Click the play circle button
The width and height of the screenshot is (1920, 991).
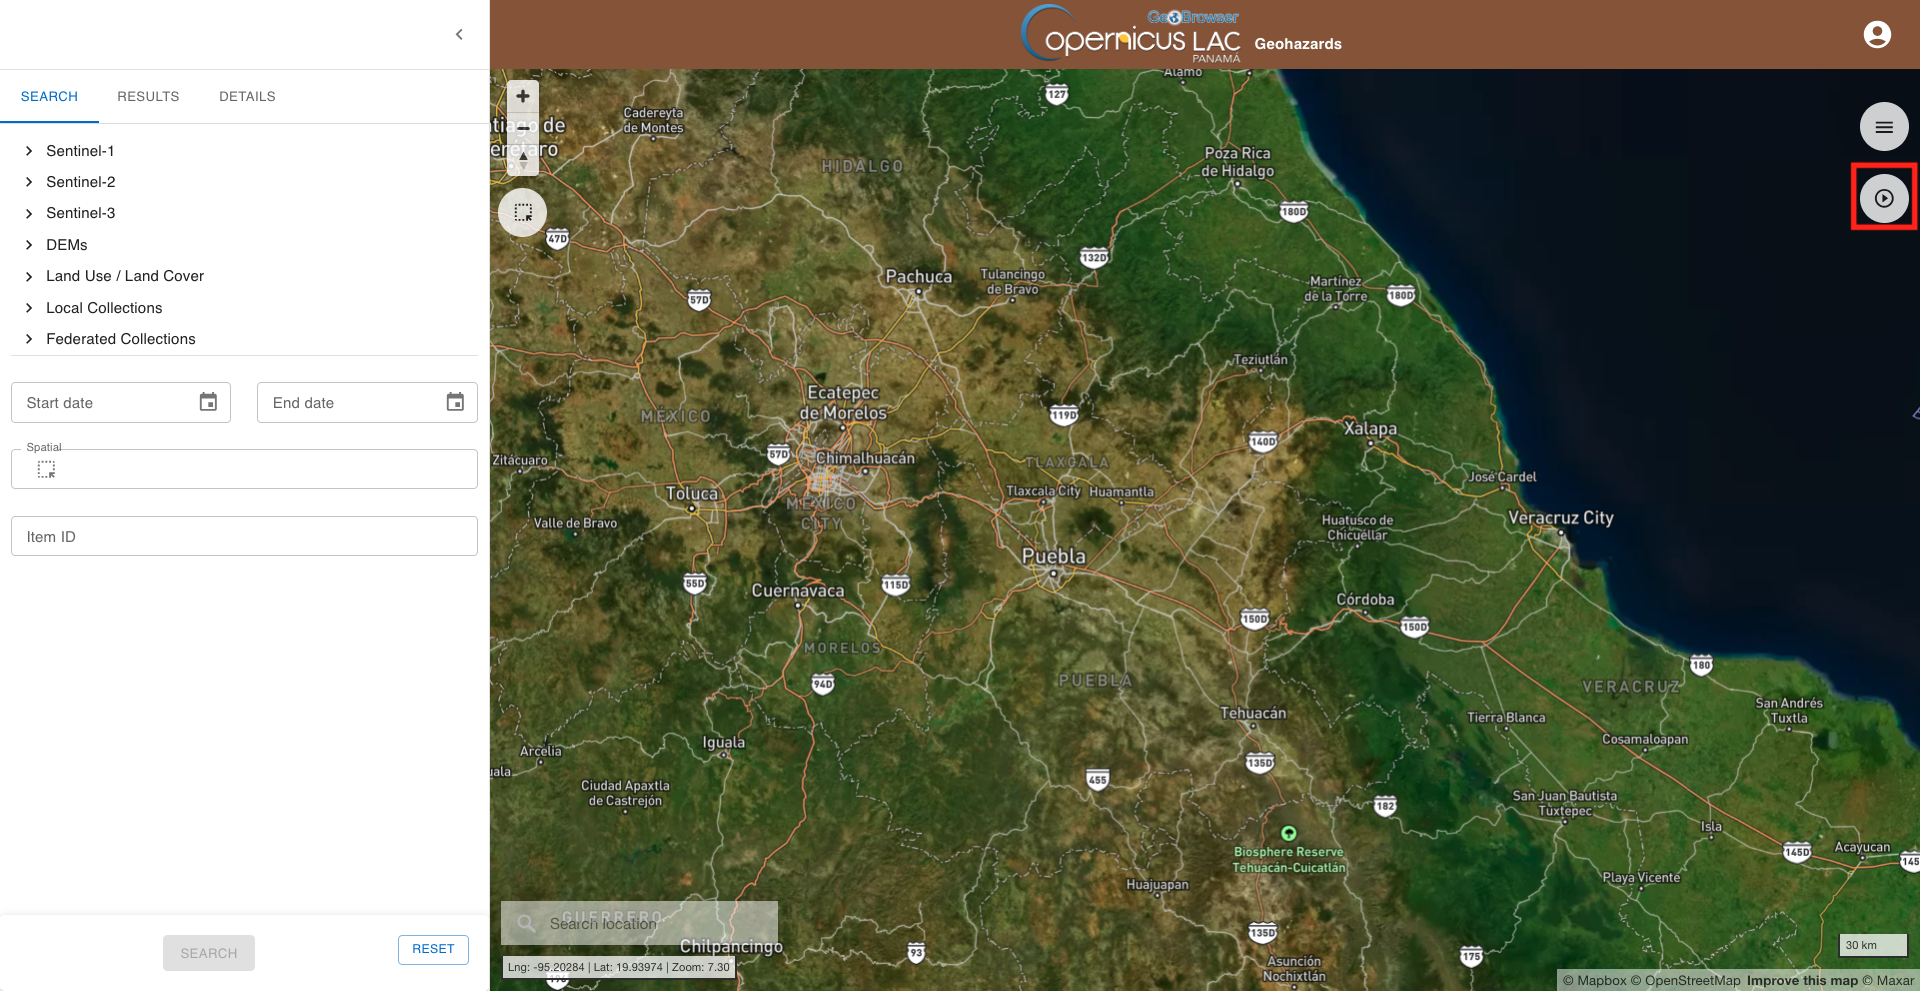pos(1884,198)
